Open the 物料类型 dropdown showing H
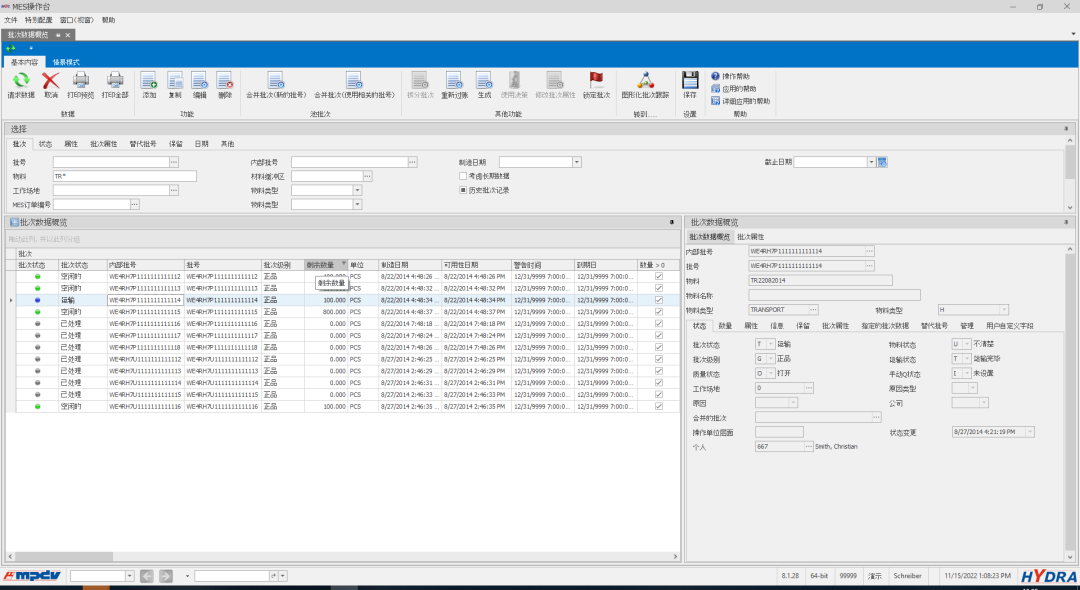This screenshot has height=590, width=1080. coord(1004,310)
